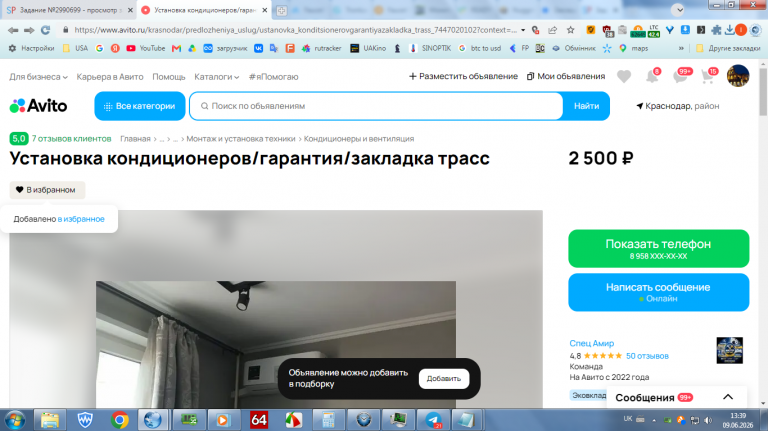This screenshot has height=431, width=768.
Task: Click the Поиск по объявлениям search field
Action: point(376,106)
